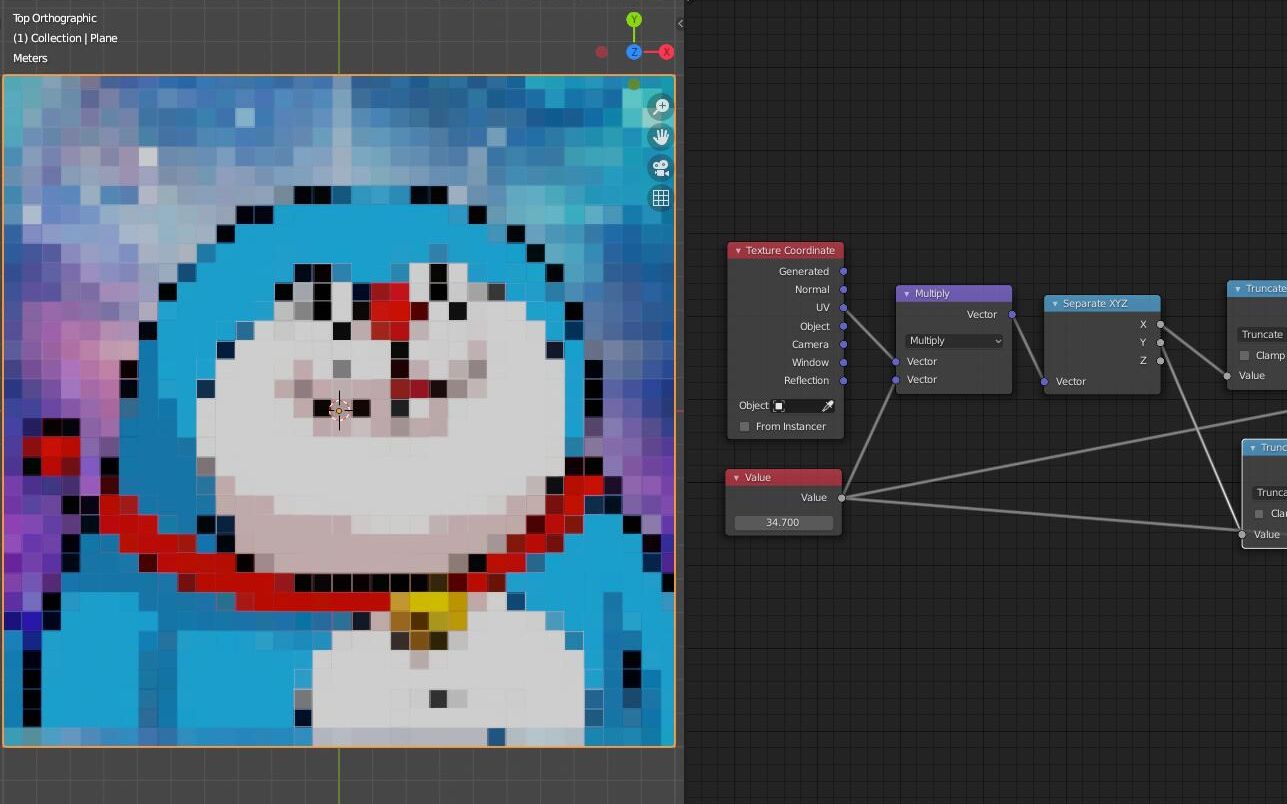This screenshot has width=1287, height=804.
Task: Click the Window output socket
Action: 844,362
